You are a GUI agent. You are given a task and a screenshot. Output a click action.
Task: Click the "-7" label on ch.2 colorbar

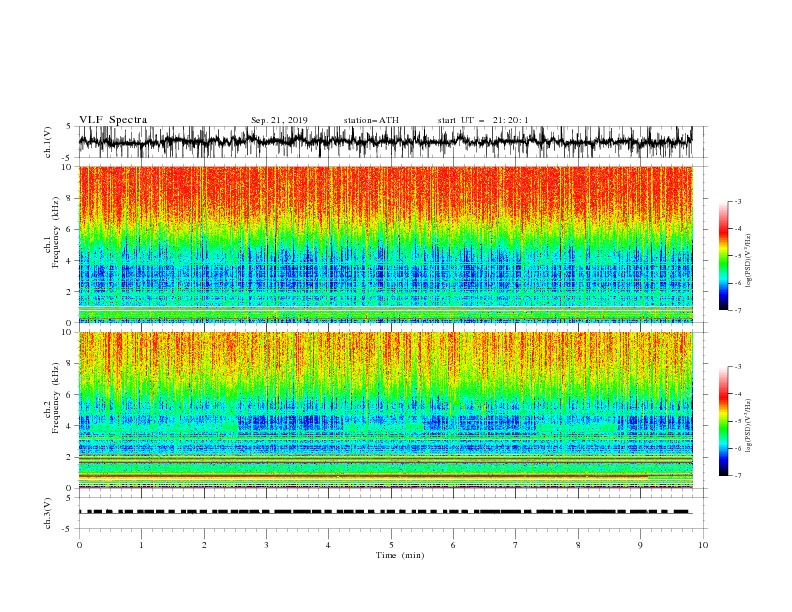tap(738, 475)
